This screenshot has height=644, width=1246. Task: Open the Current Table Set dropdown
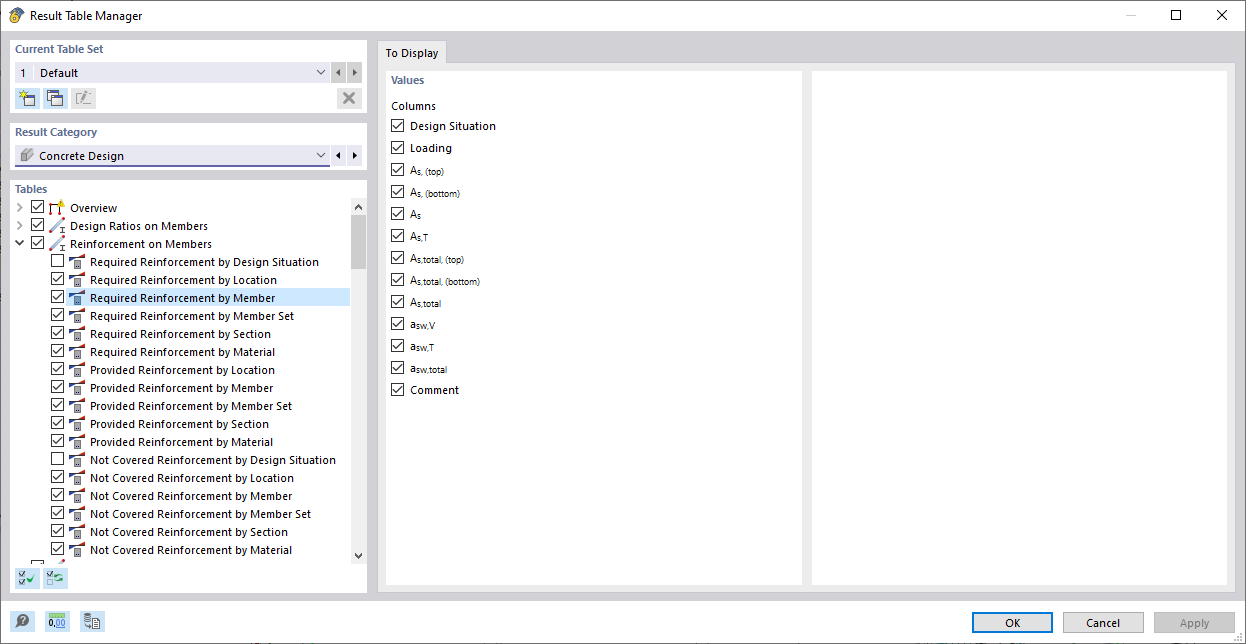pos(320,72)
